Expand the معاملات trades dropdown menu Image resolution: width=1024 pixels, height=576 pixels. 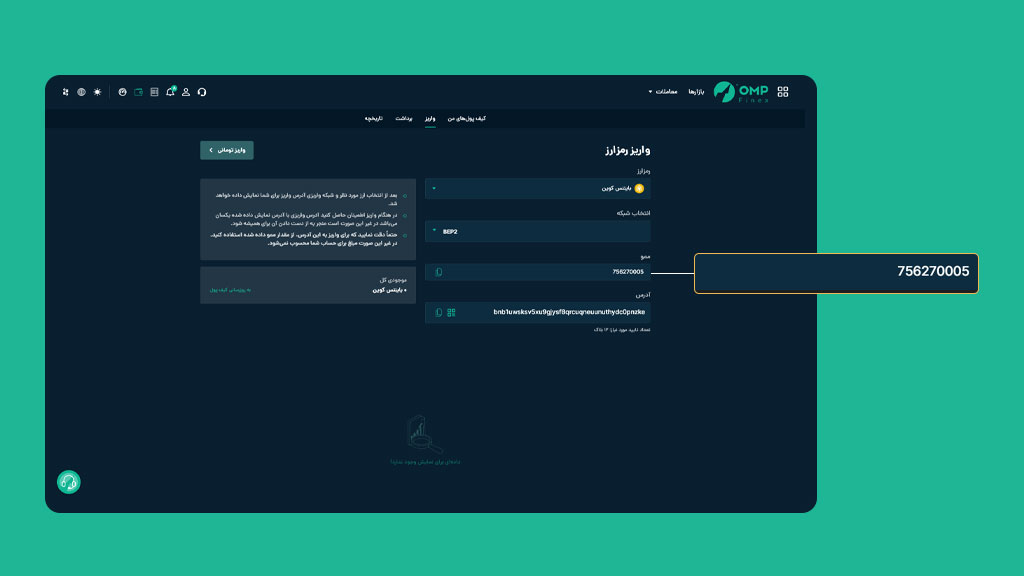click(x=663, y=92)
